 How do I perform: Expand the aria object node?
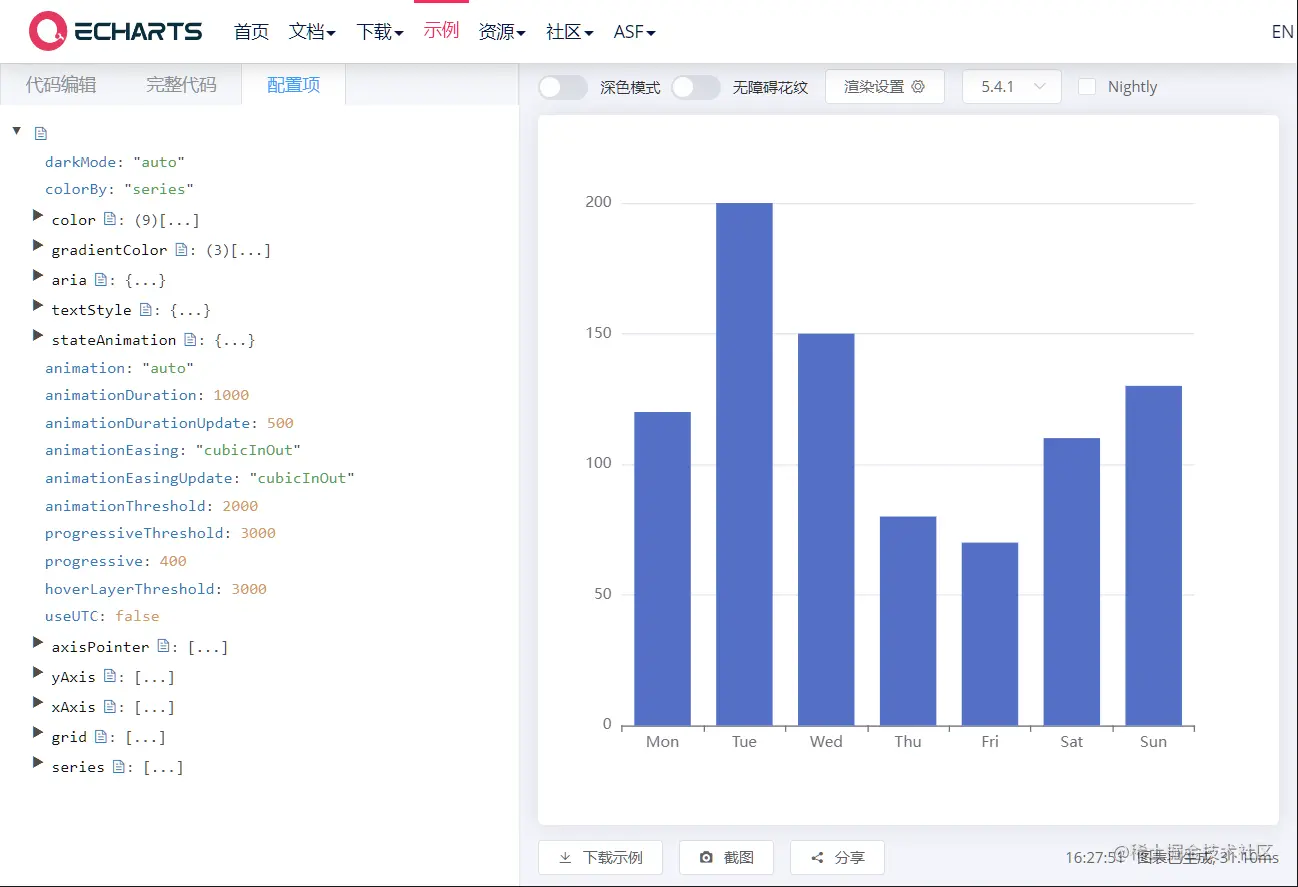[38, 276]
